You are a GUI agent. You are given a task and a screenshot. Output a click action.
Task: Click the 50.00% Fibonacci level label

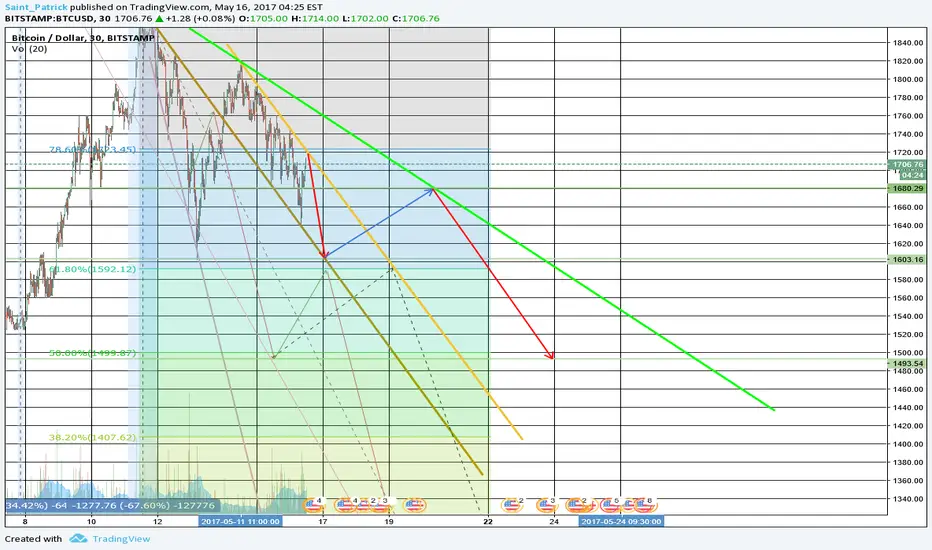coord(92,353)
